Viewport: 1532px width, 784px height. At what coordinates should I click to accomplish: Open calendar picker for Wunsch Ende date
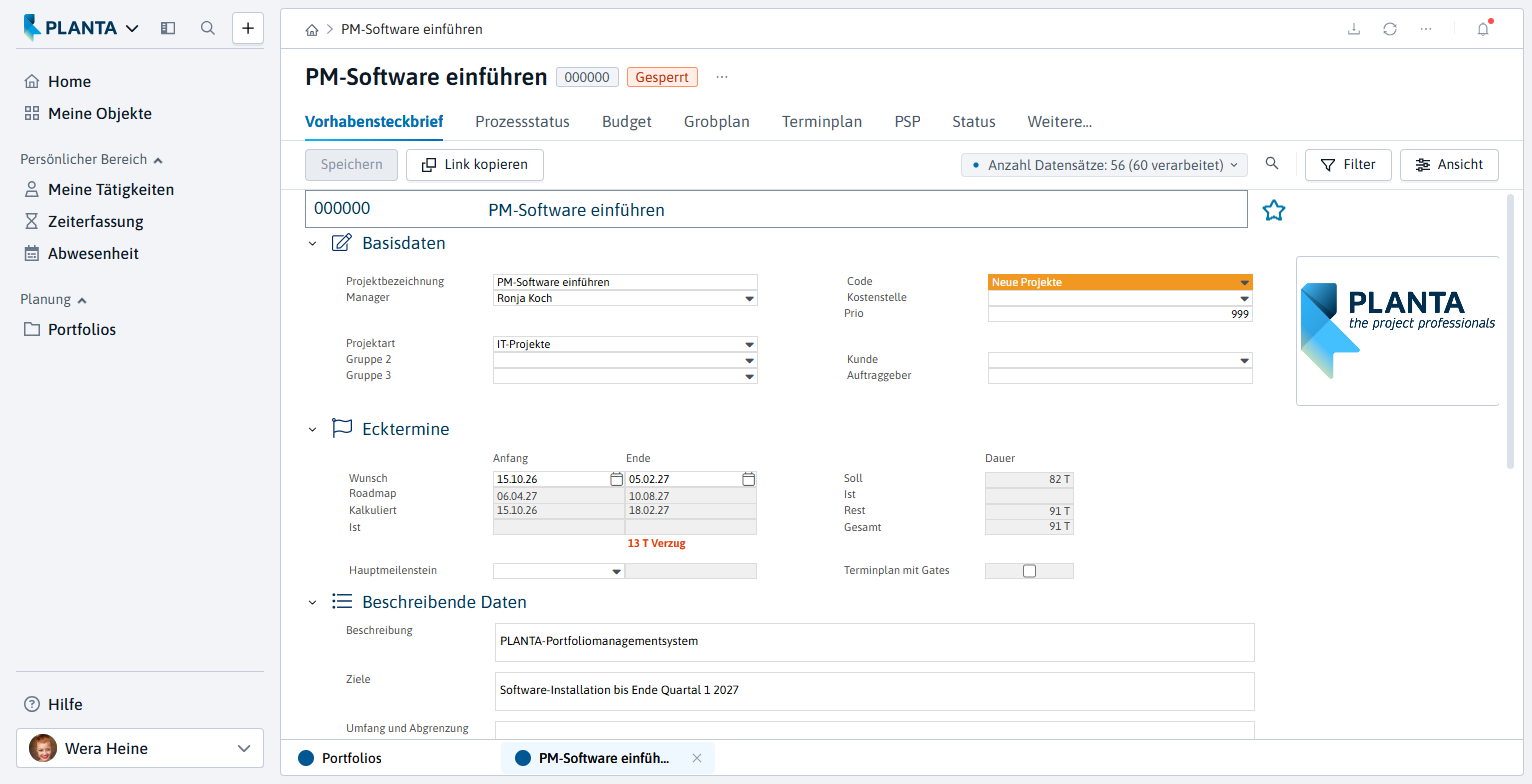tap(748, 479)
